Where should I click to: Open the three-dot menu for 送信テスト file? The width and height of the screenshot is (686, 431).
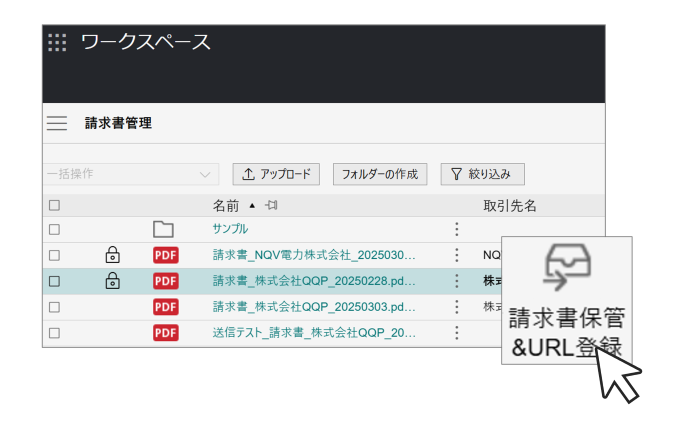457,333
